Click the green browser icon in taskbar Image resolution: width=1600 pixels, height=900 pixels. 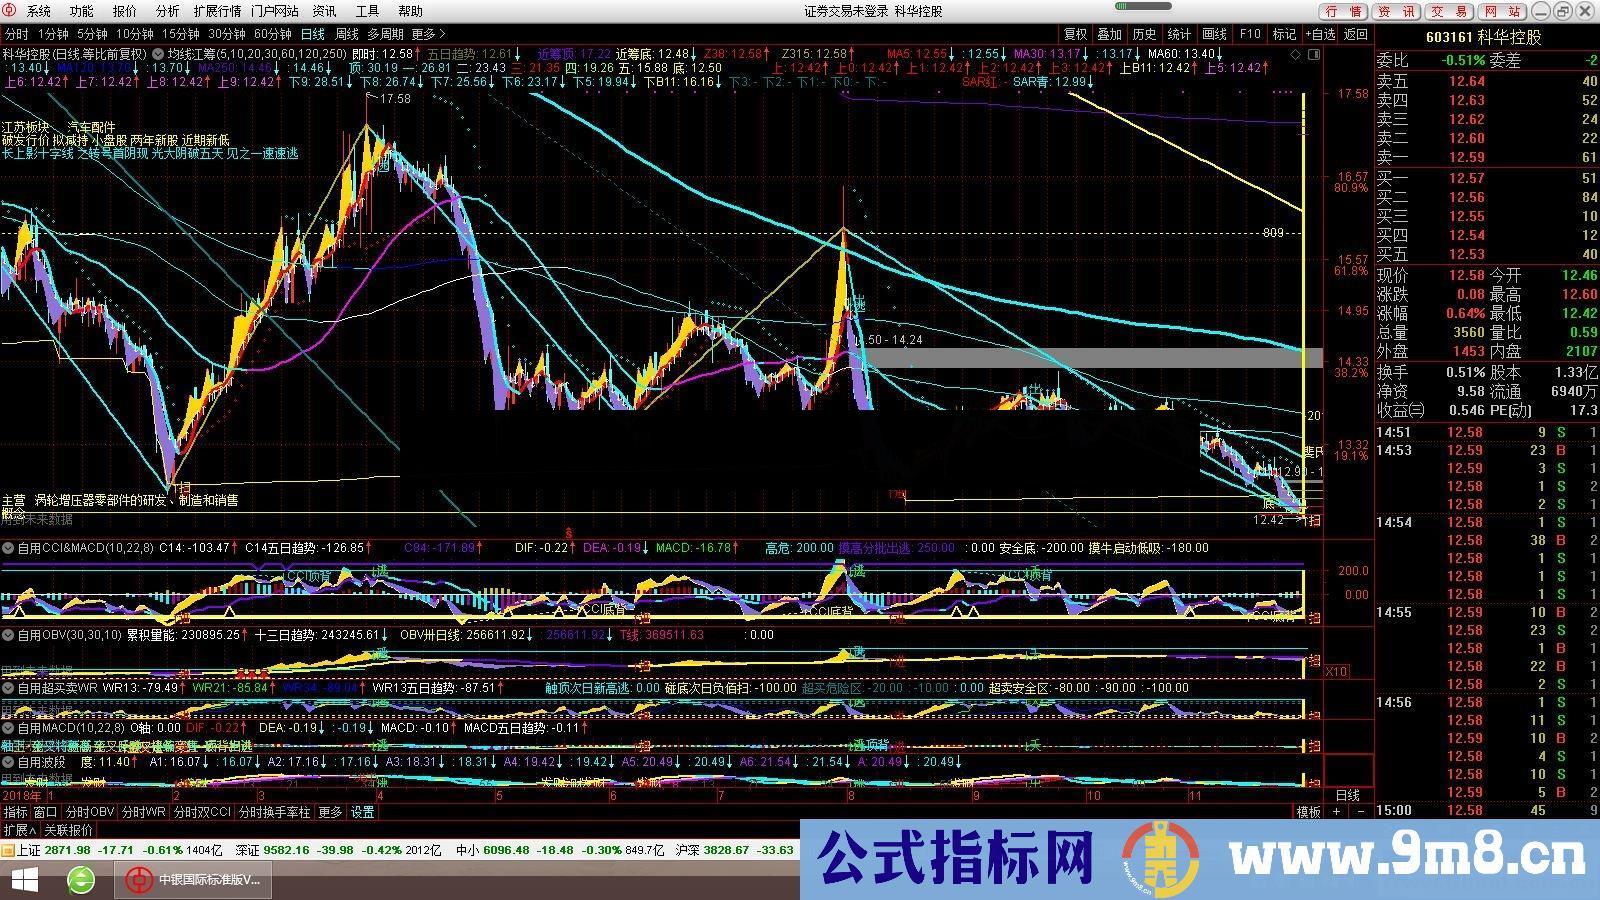tap(81, 880)
